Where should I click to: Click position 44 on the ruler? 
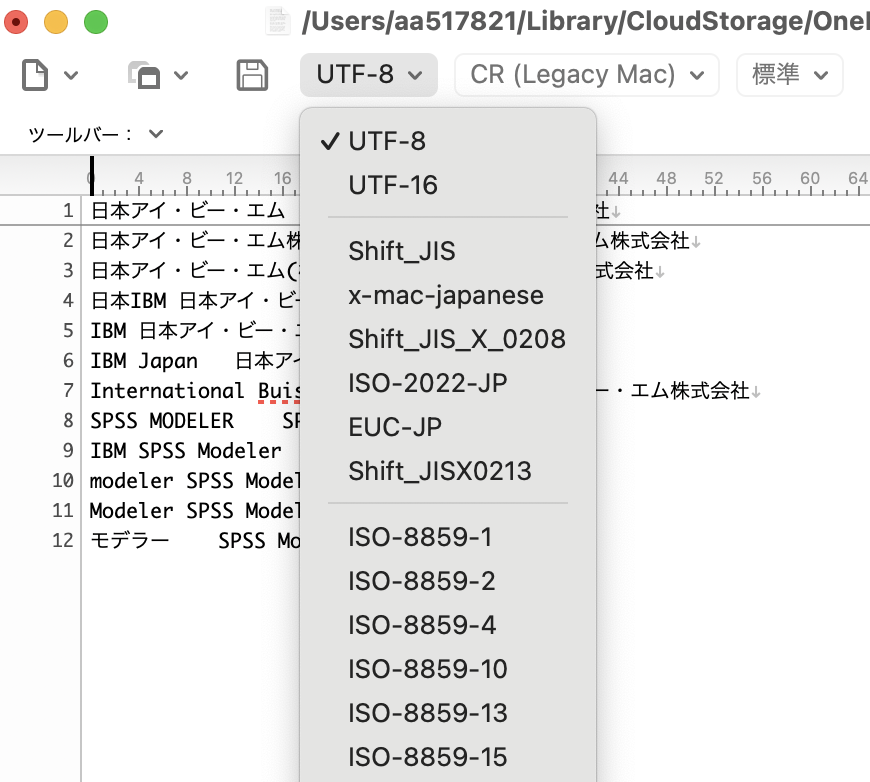click(x=619, y=177)
